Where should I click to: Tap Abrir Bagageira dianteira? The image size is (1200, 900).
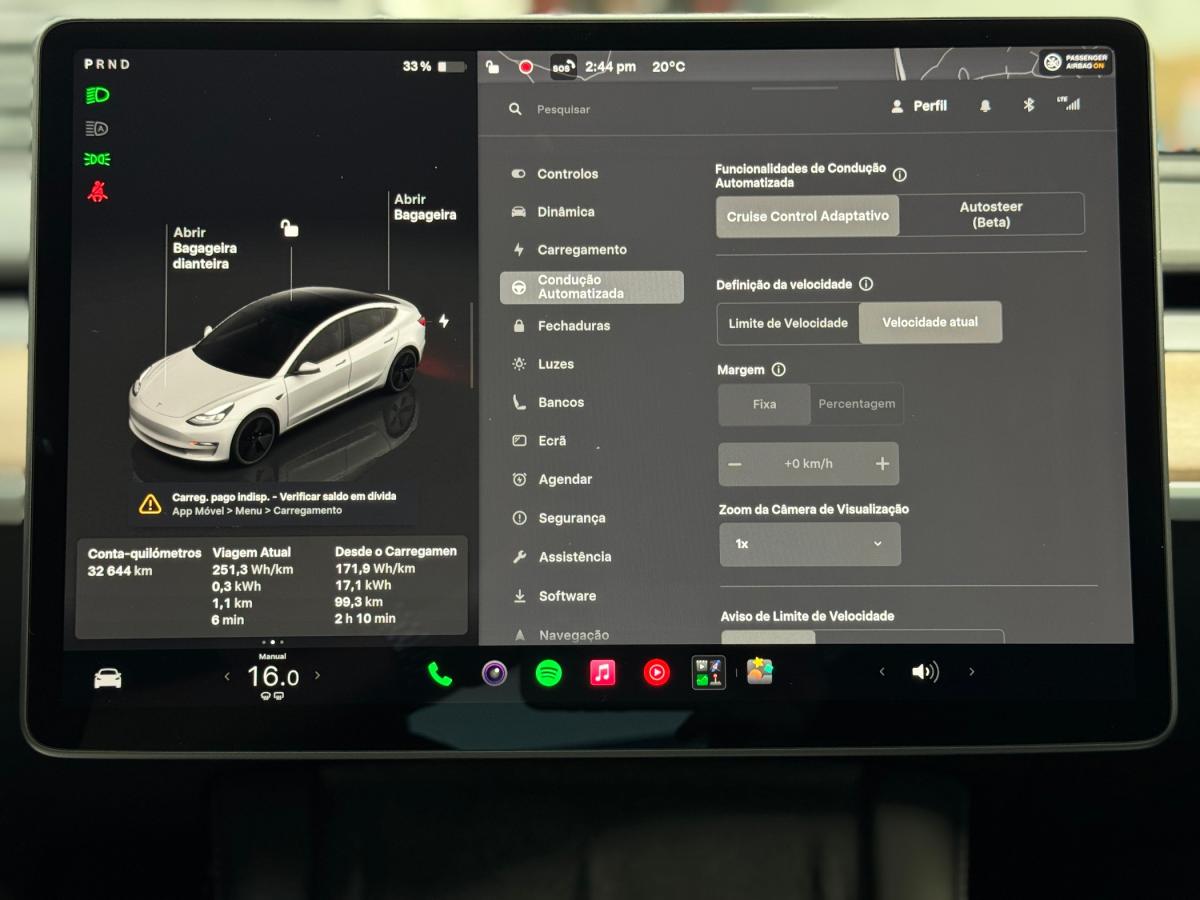click(x=205, y=248)
